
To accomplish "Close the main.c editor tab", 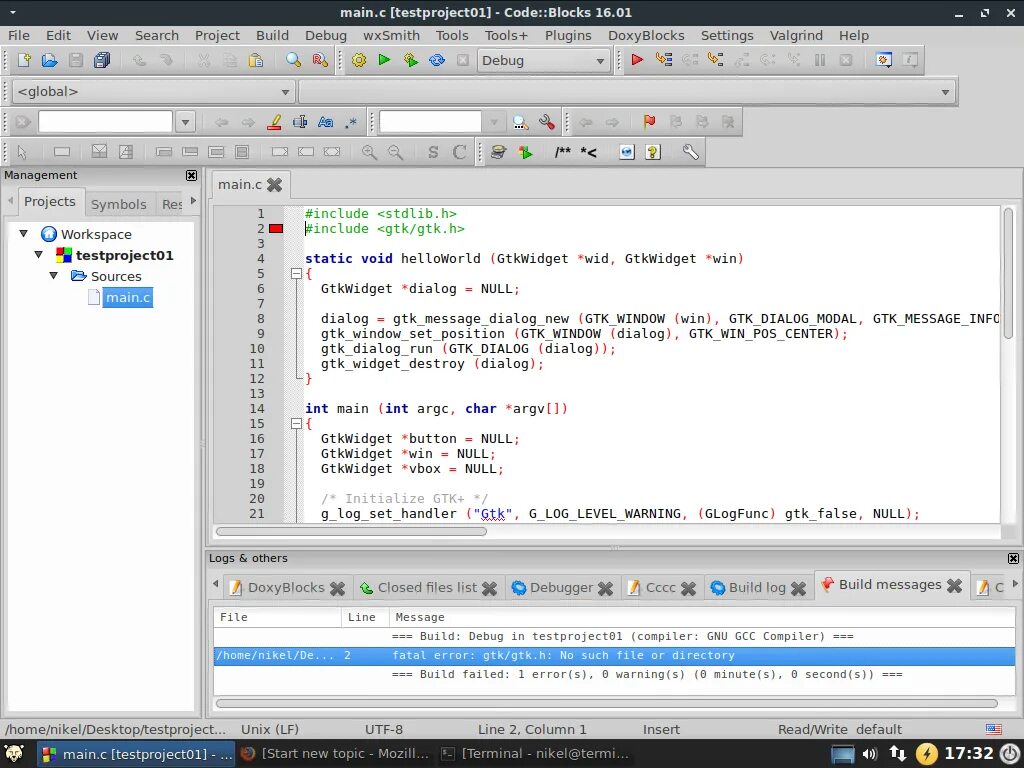I will pyautogui.click(x=275, y=185).
